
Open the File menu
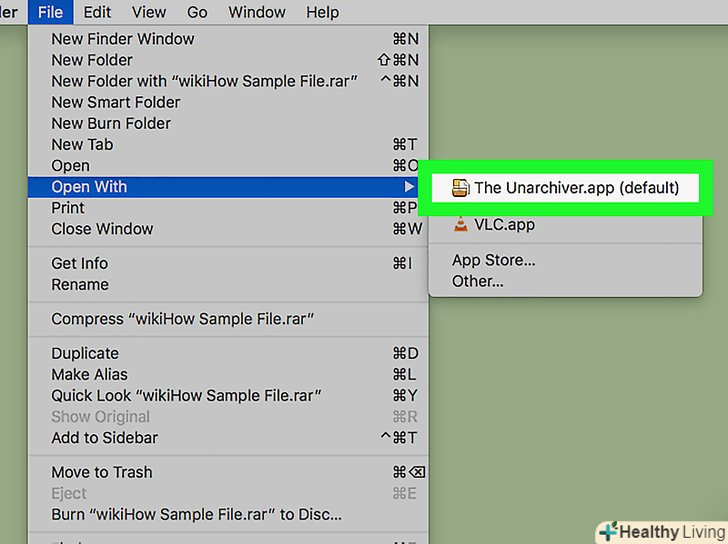(x=50, y=13)
